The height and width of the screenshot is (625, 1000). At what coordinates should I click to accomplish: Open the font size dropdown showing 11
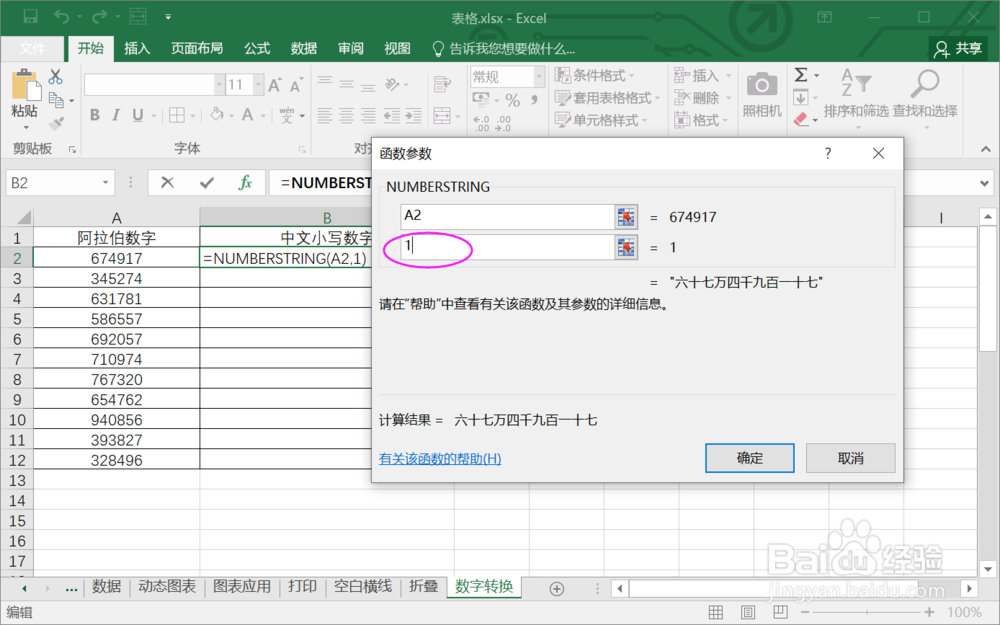(258, 84)
